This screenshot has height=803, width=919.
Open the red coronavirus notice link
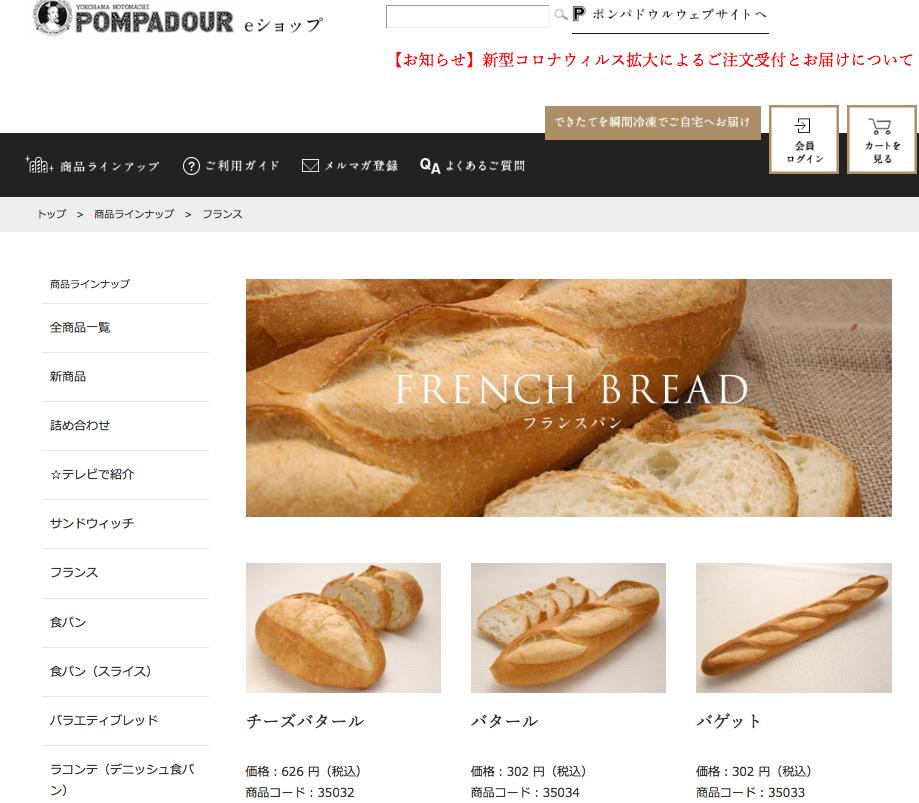click(652, 60)
